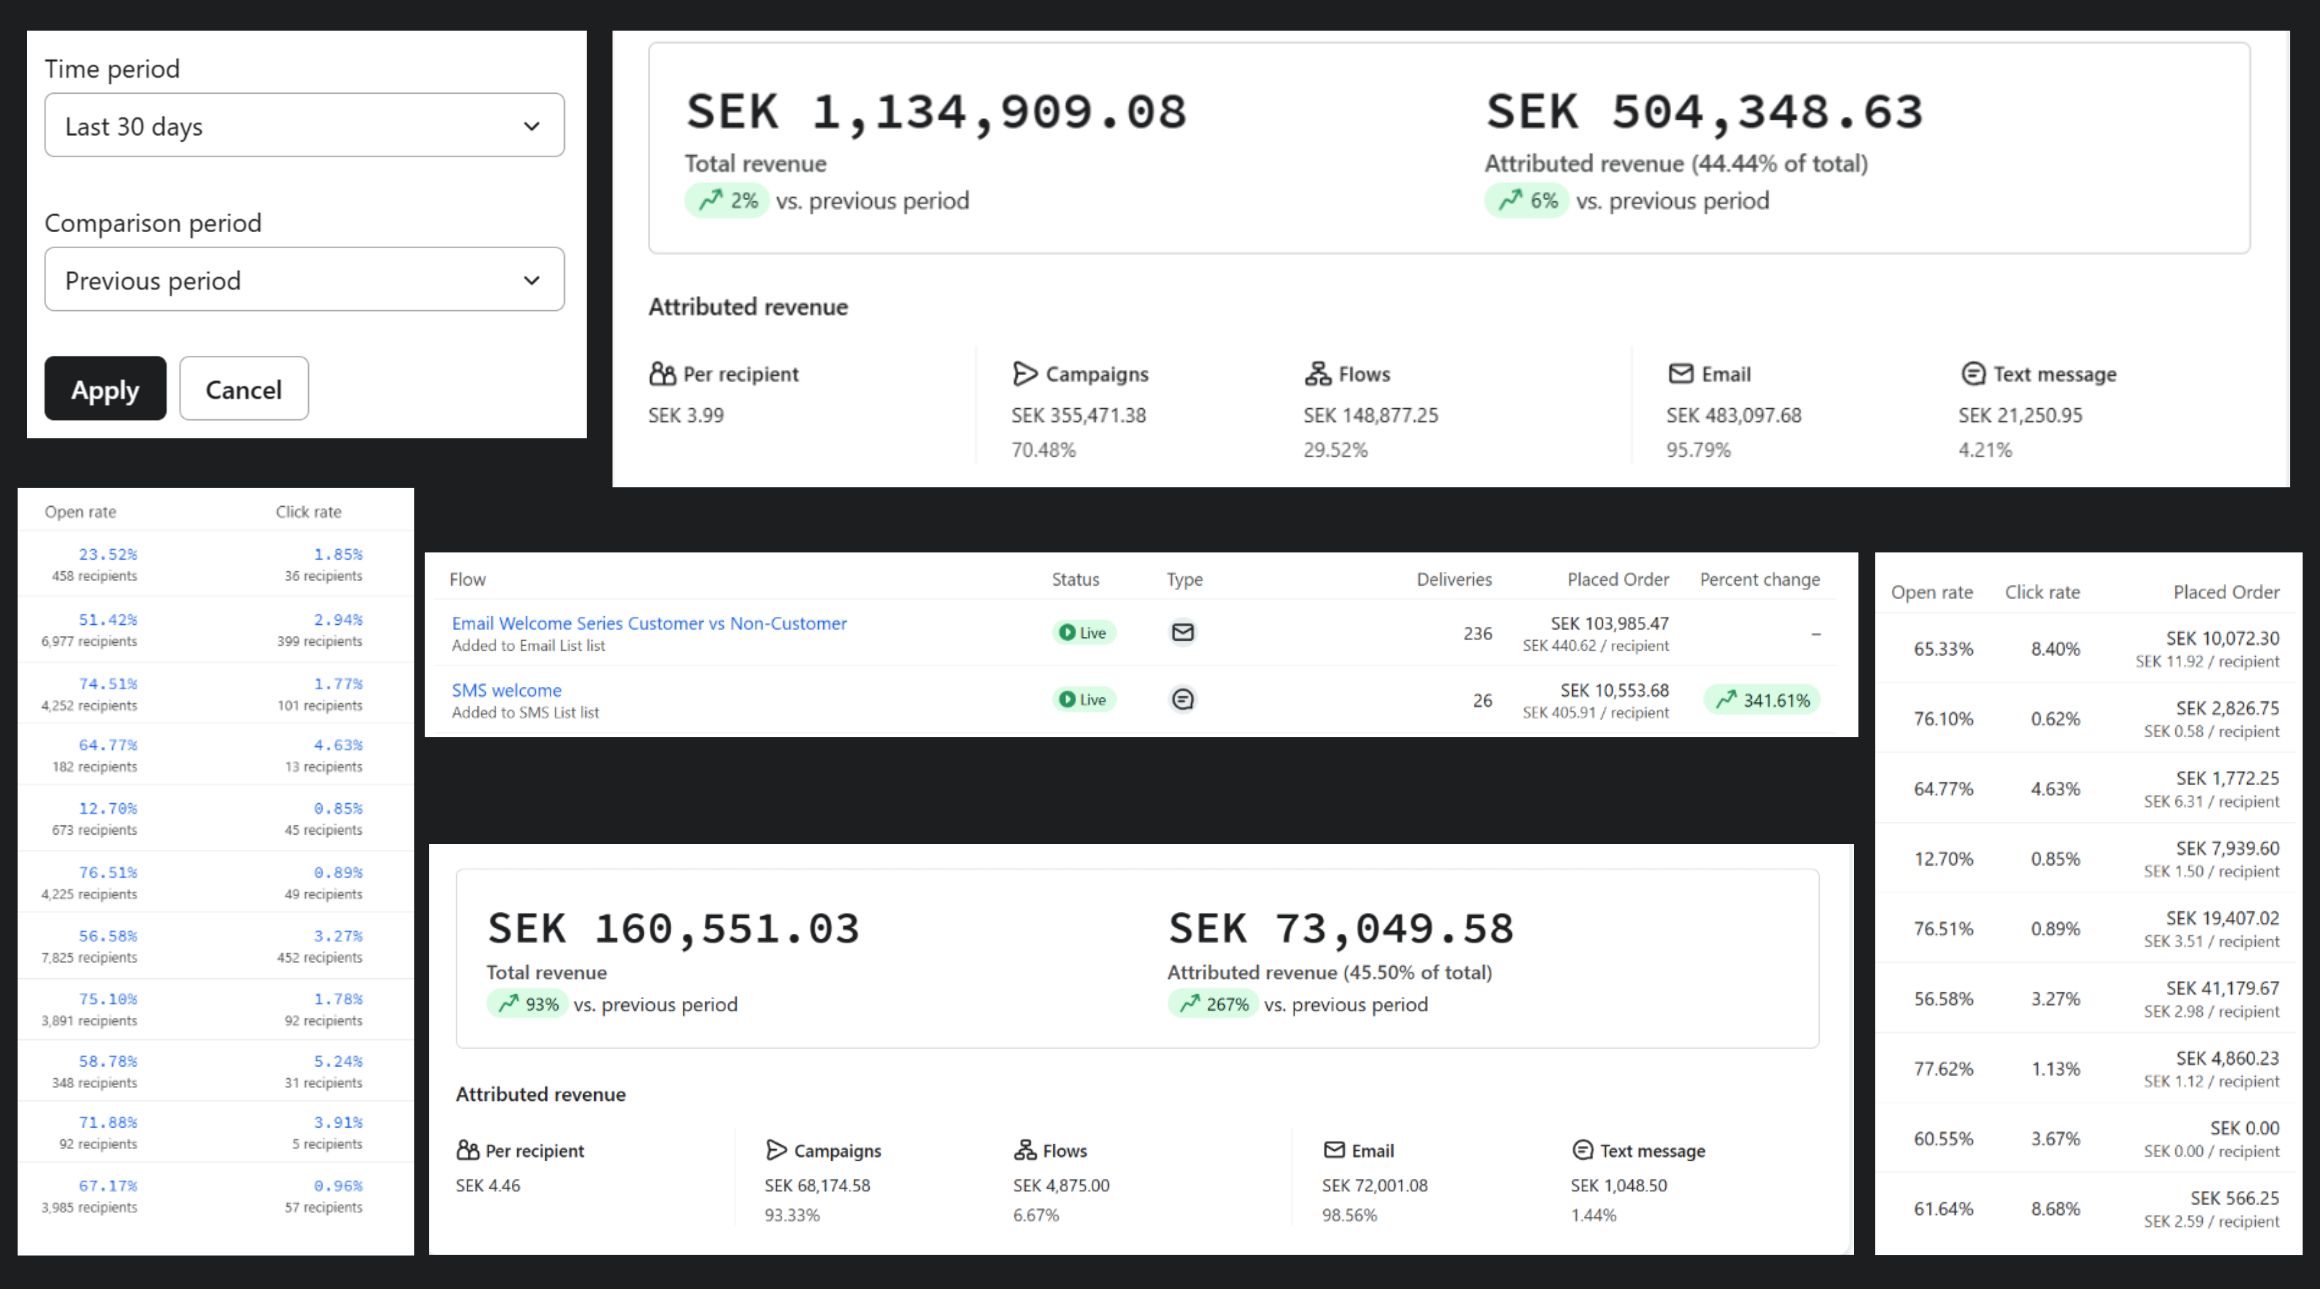This screenshot has height=1289, width=2320.
Task: Click Open rate header in right table
Action: [x=1931, y=592]
